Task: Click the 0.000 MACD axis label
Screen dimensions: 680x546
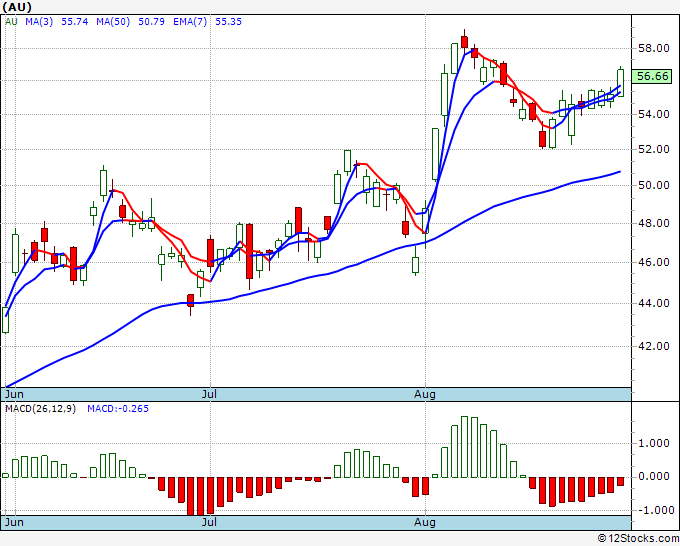Action: pyautogui.click(x=654, y=476)
